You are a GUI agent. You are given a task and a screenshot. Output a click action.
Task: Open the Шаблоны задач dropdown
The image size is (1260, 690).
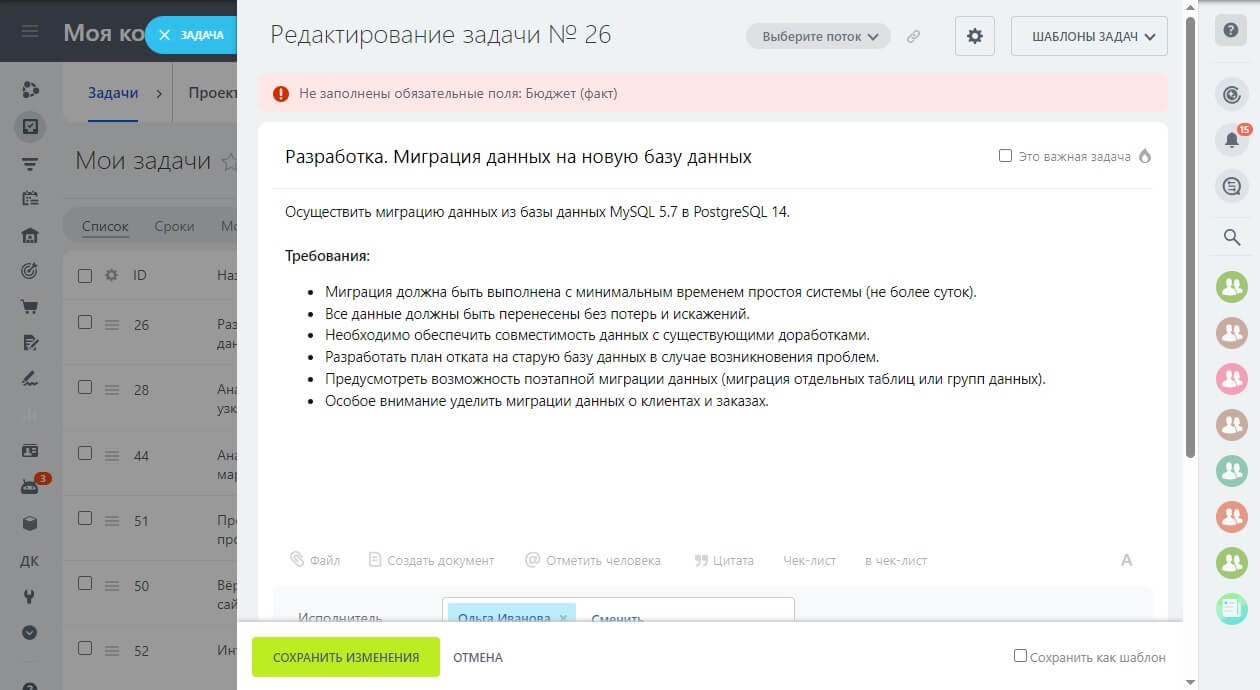tap(1089, 37)
